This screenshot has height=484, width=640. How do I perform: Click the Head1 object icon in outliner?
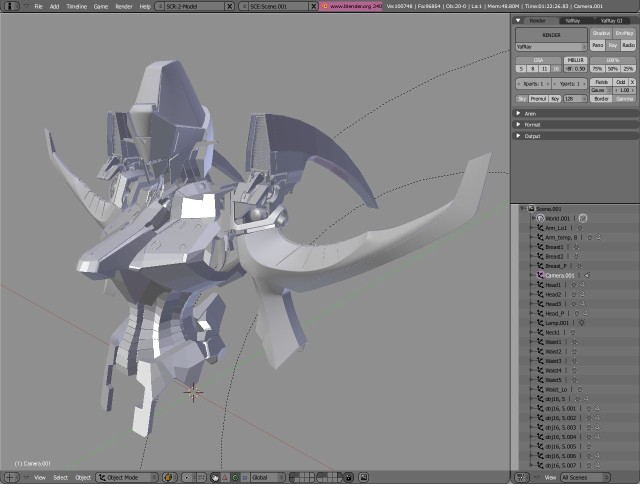539,285
